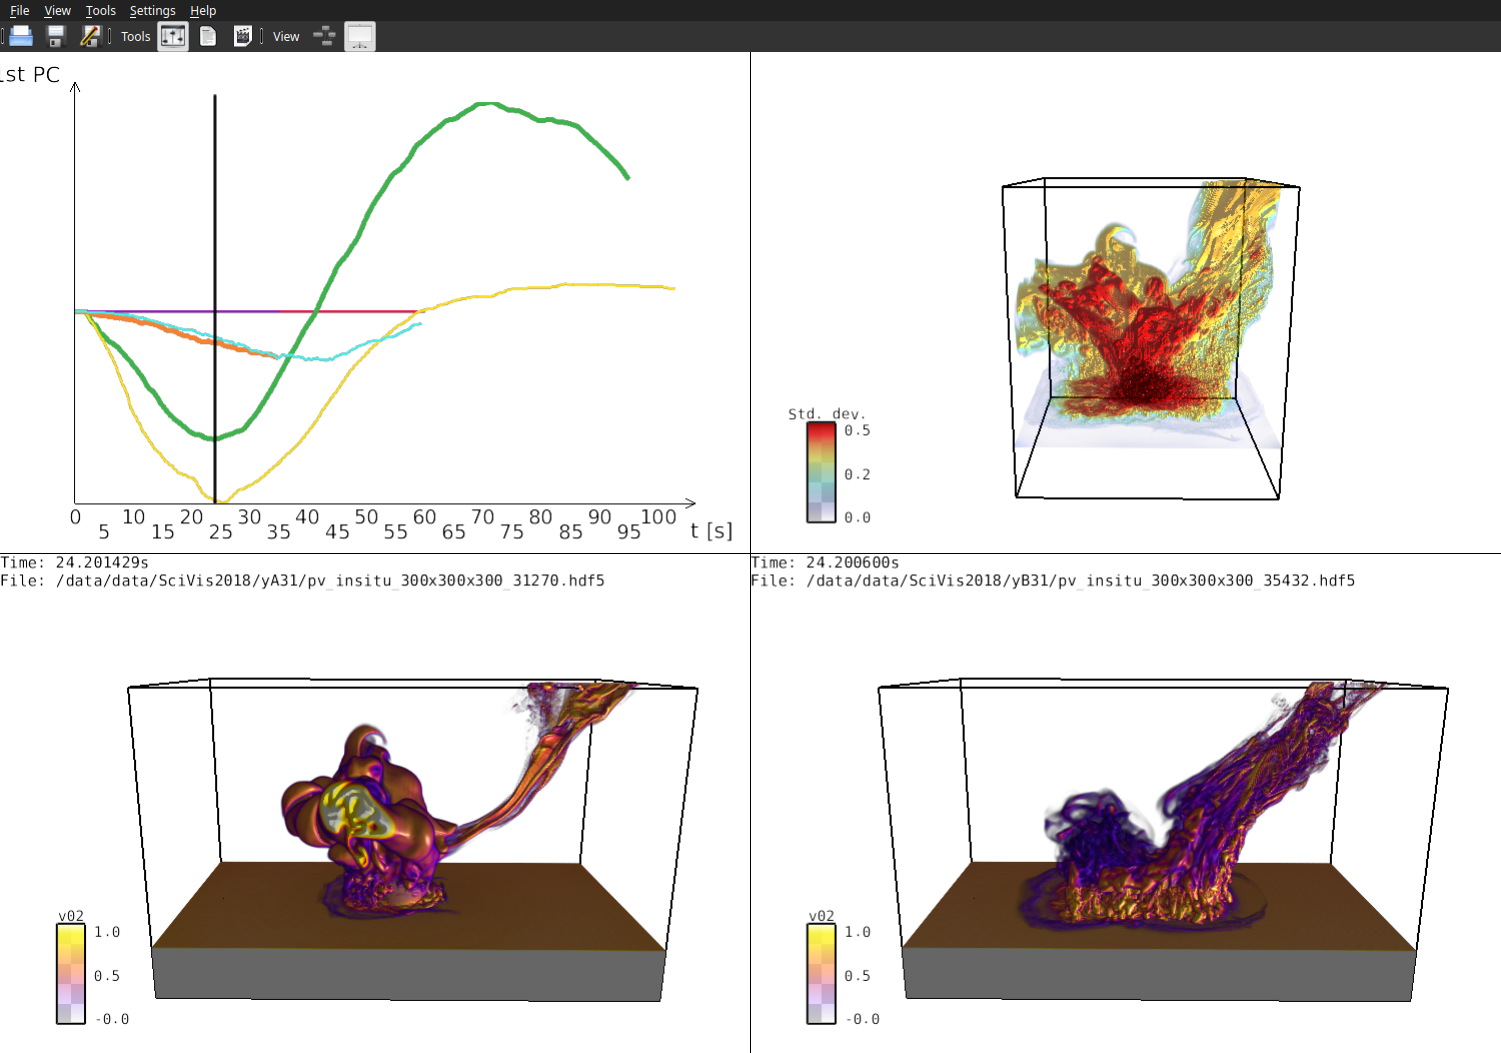Open the Settings menu
The image size is (1501, 1053).
(152, 10)
